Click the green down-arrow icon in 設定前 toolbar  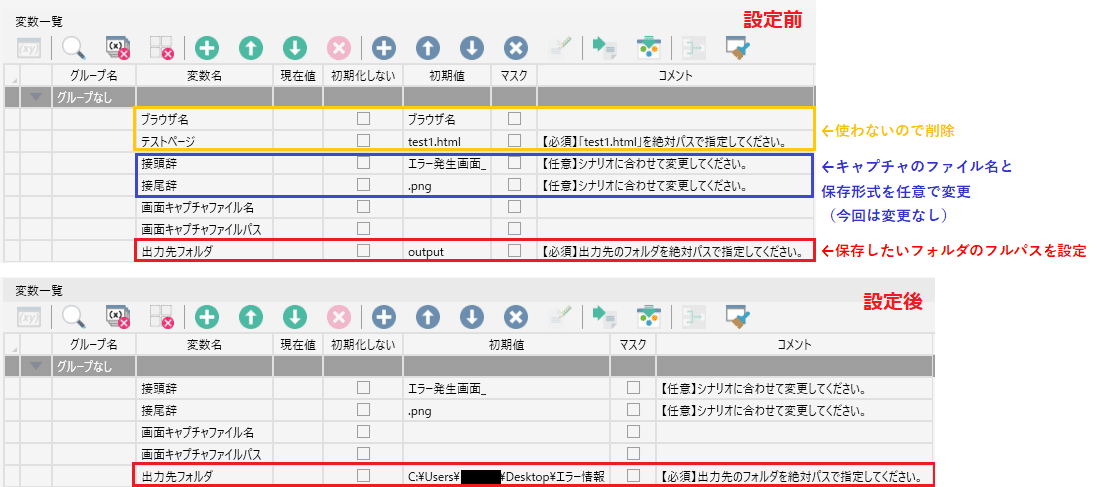click(x=295, y=48)
